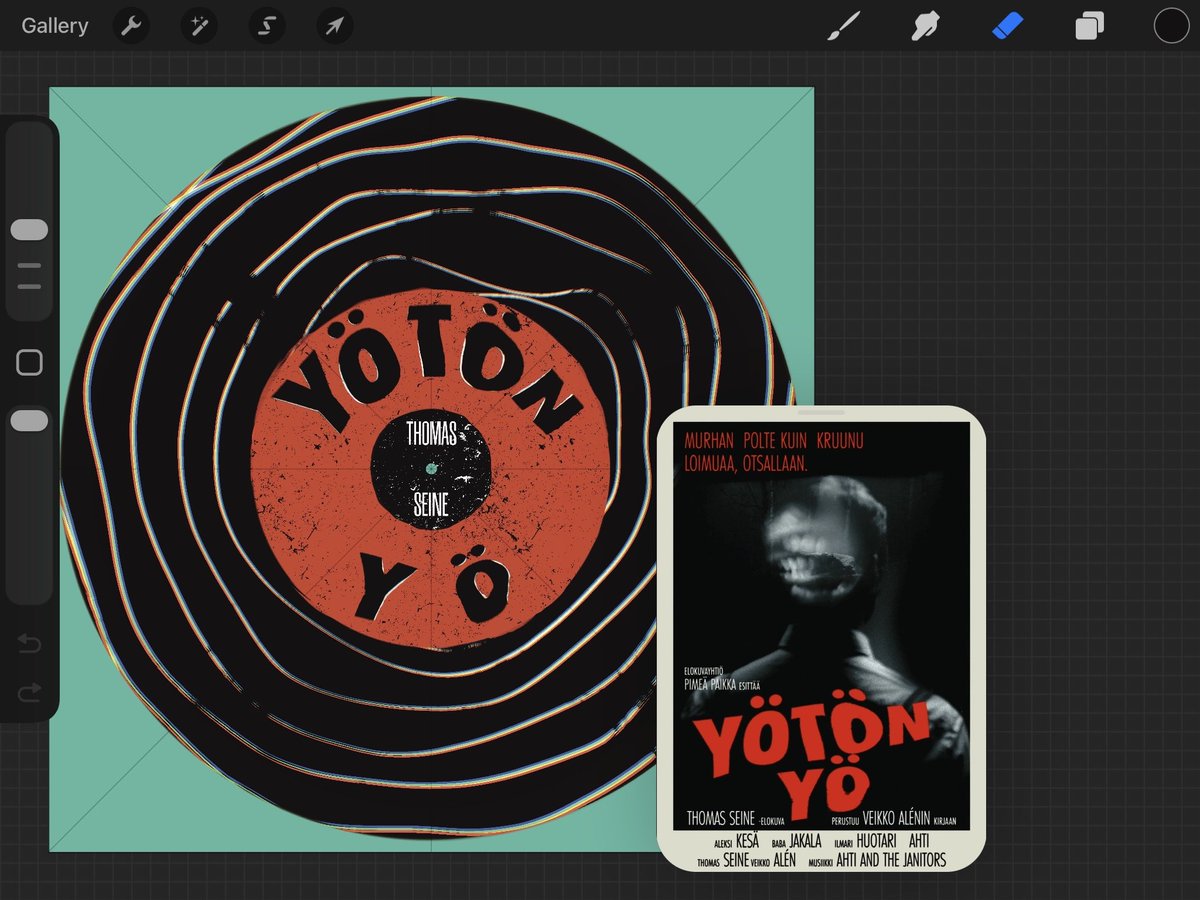
Task: Adjust the brush opacity slider
Action: (x=29, y=422)
